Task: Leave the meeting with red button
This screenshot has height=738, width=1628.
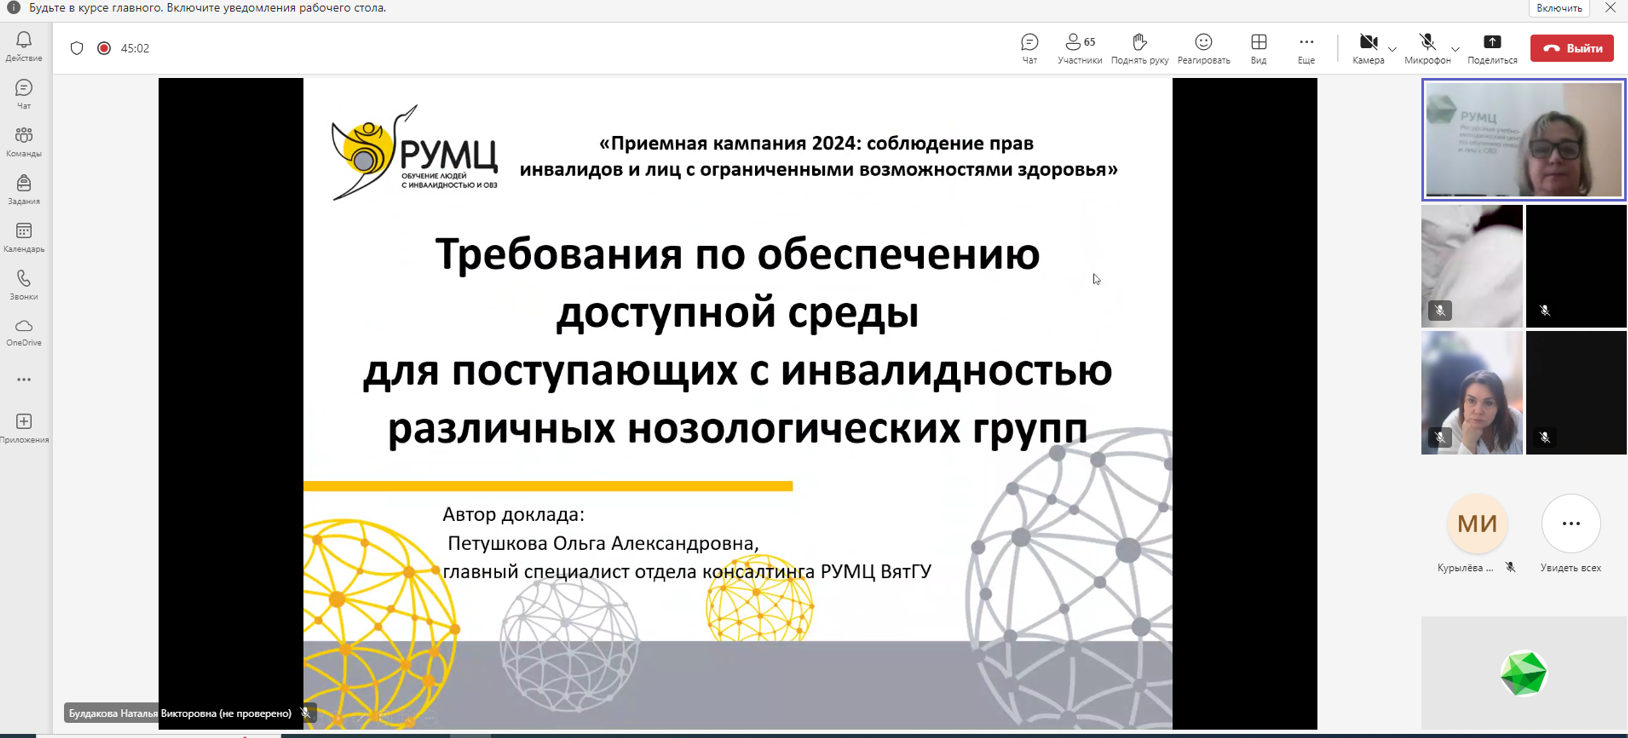Action: click(x=1571, y=48)
